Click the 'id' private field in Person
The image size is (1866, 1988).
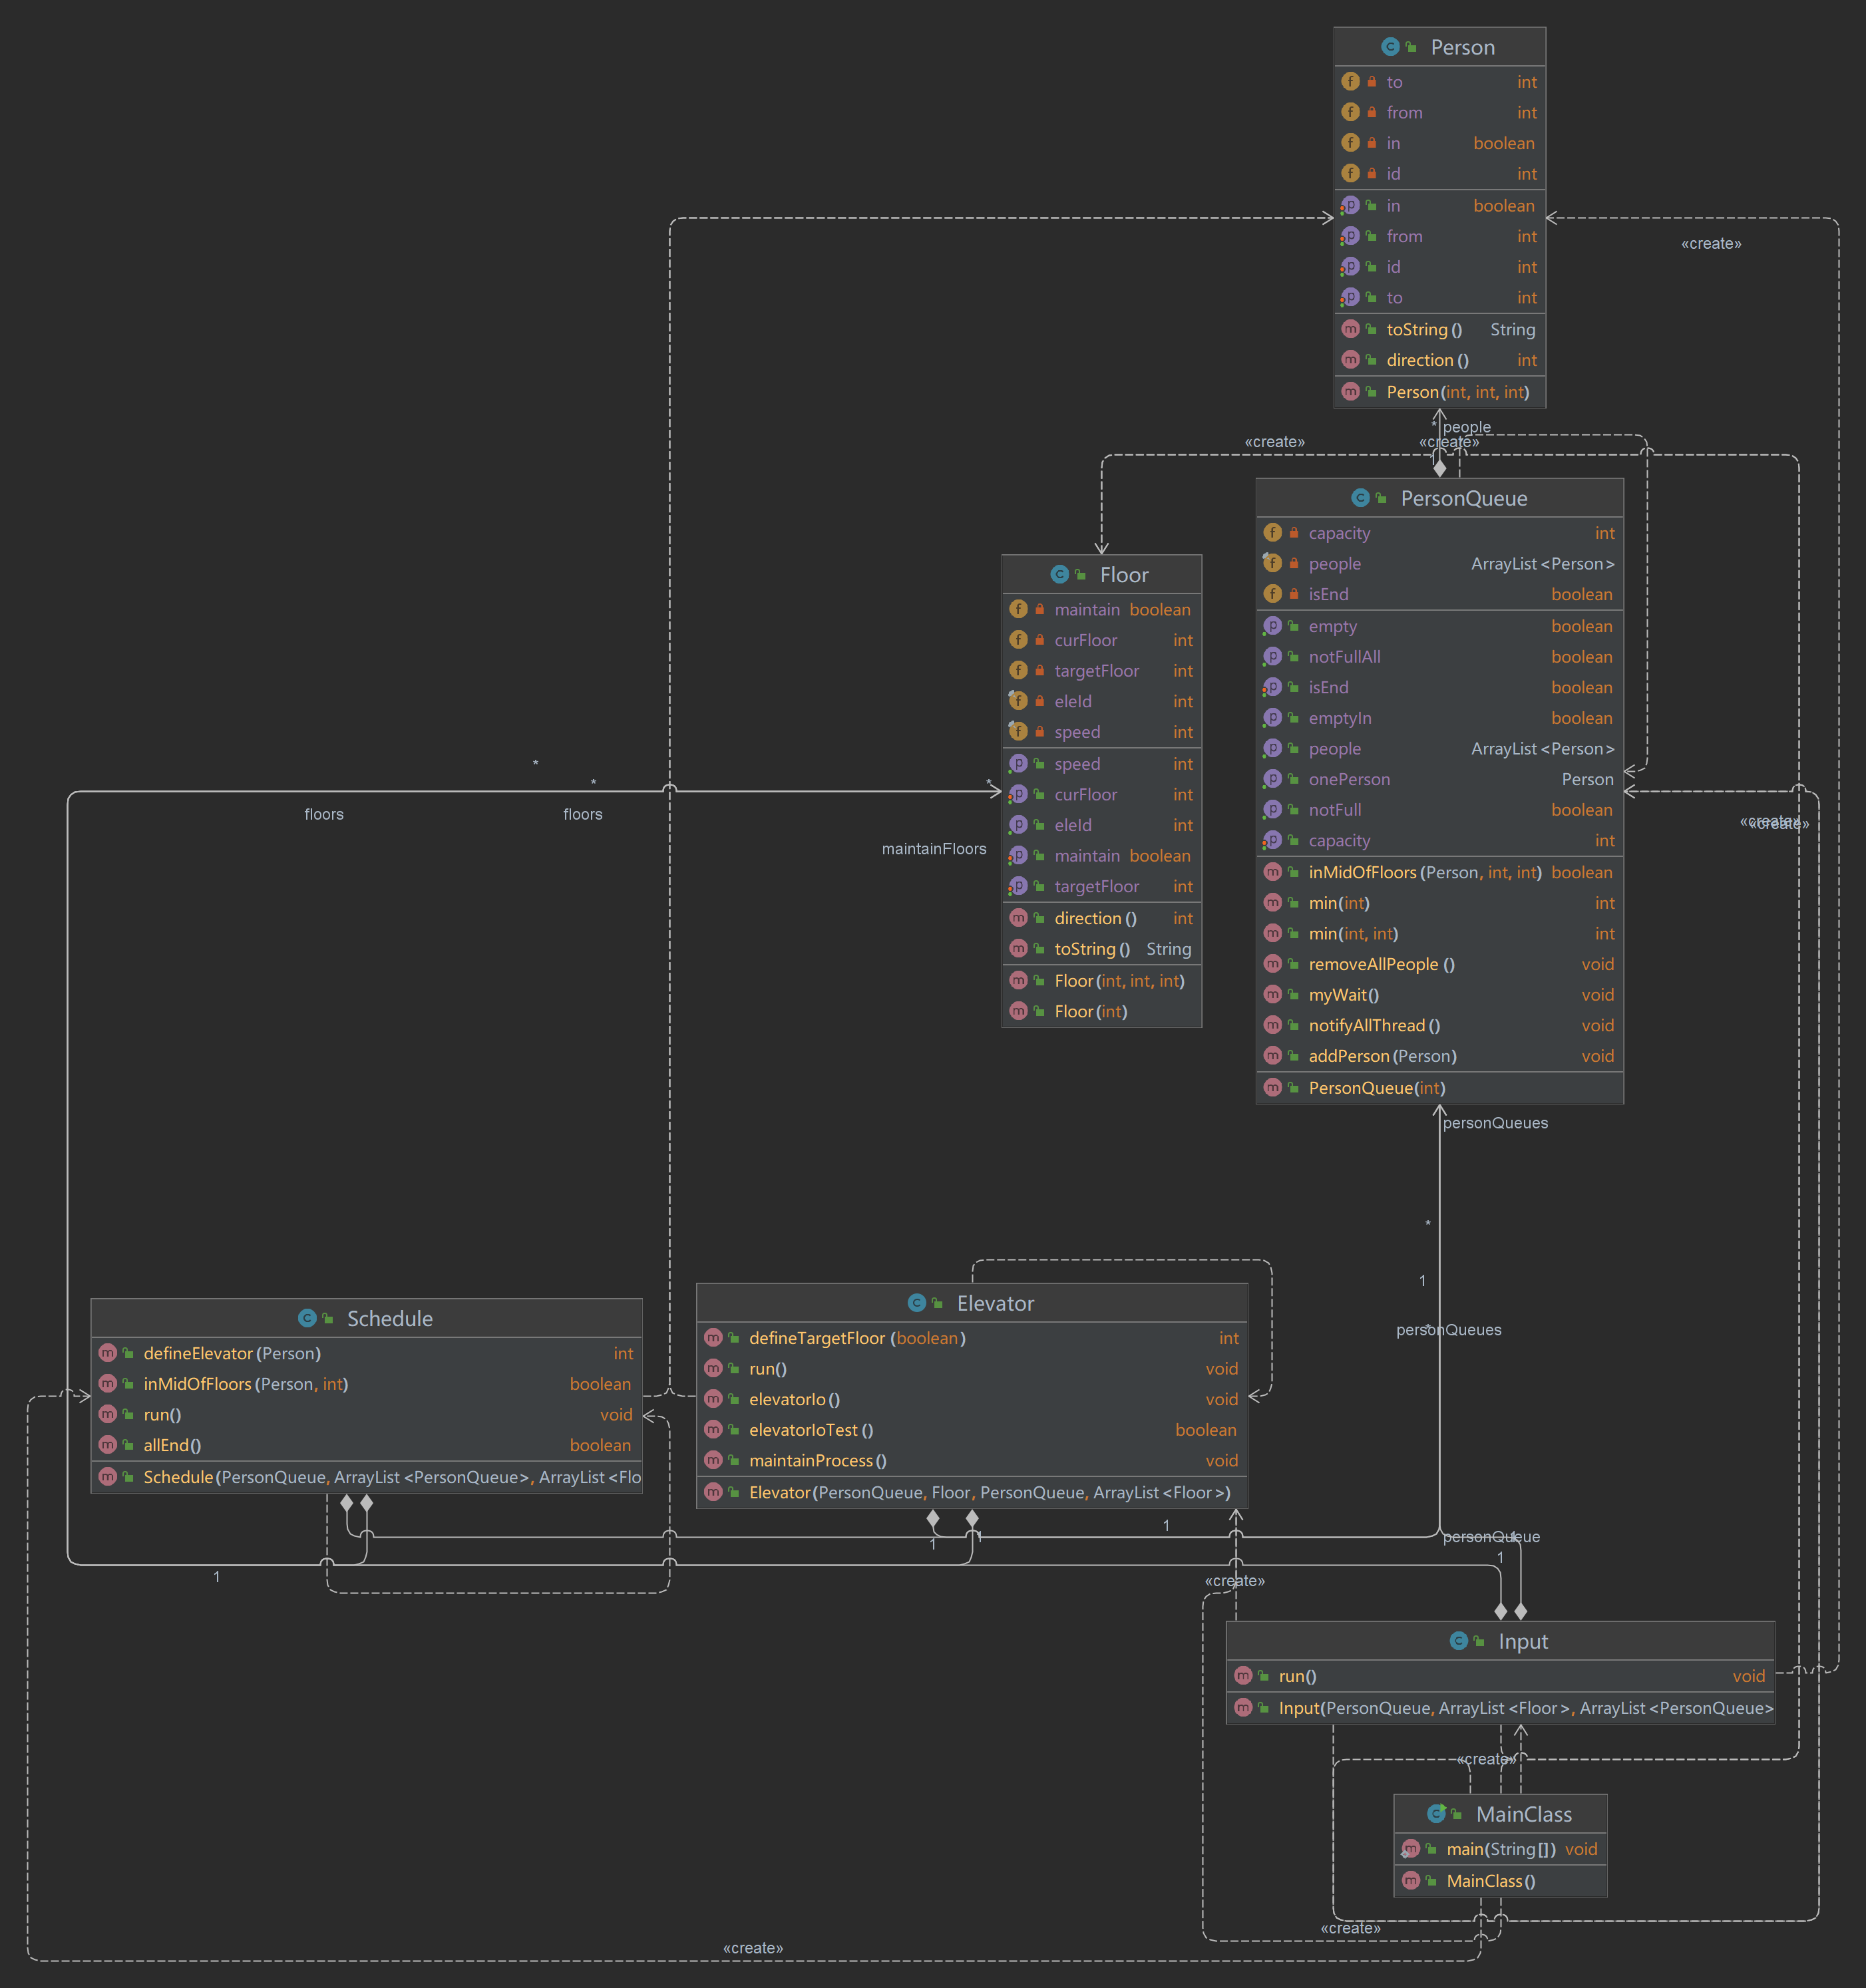coord(1440,174)
